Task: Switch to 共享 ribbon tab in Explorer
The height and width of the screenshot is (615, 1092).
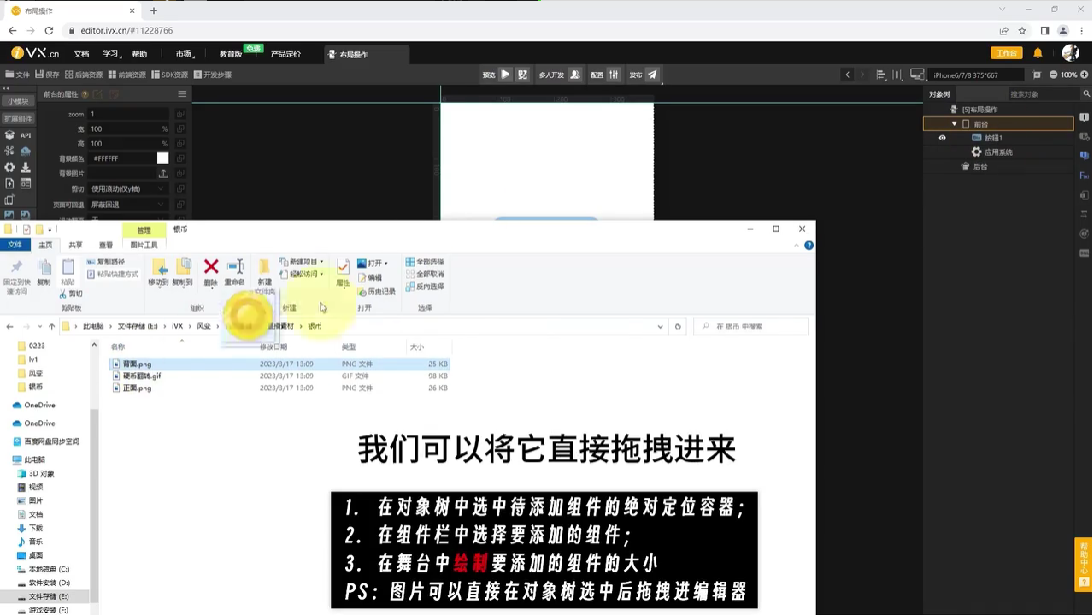Action: pyautogui.click(x=75, y=245)
